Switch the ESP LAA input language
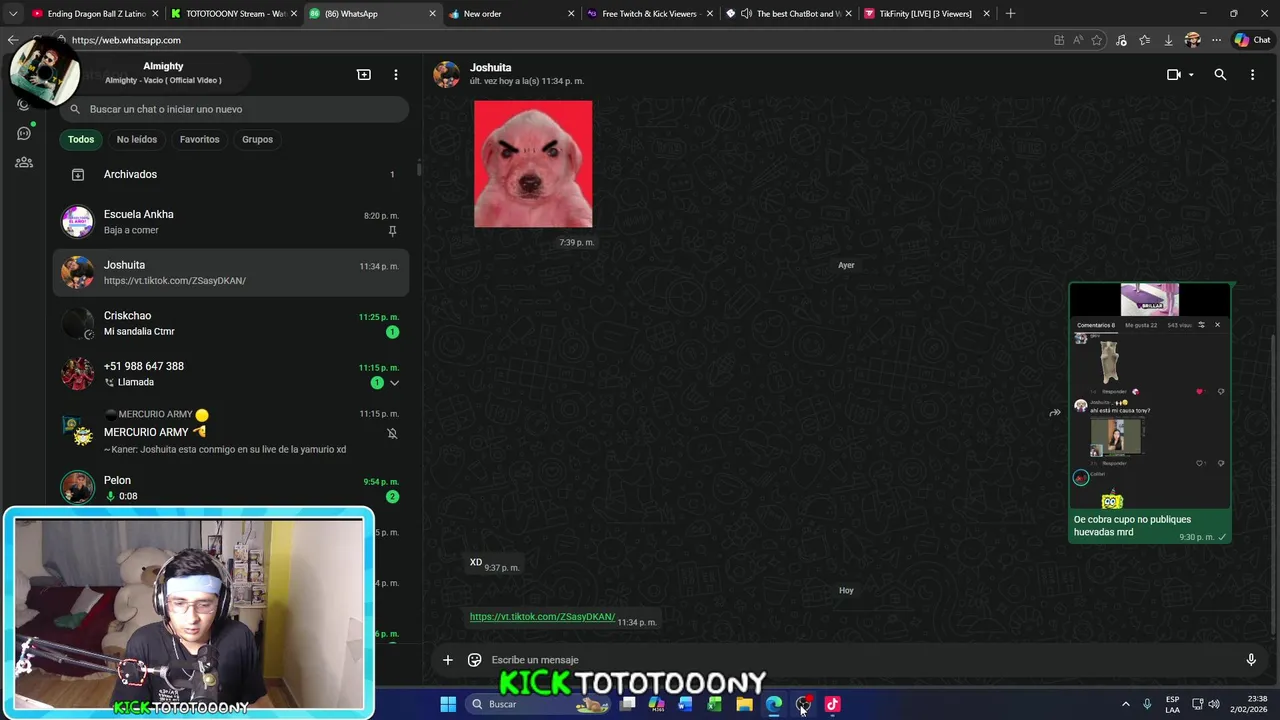This screenshot has height=720, width=1280. [x=1172, y=704]
